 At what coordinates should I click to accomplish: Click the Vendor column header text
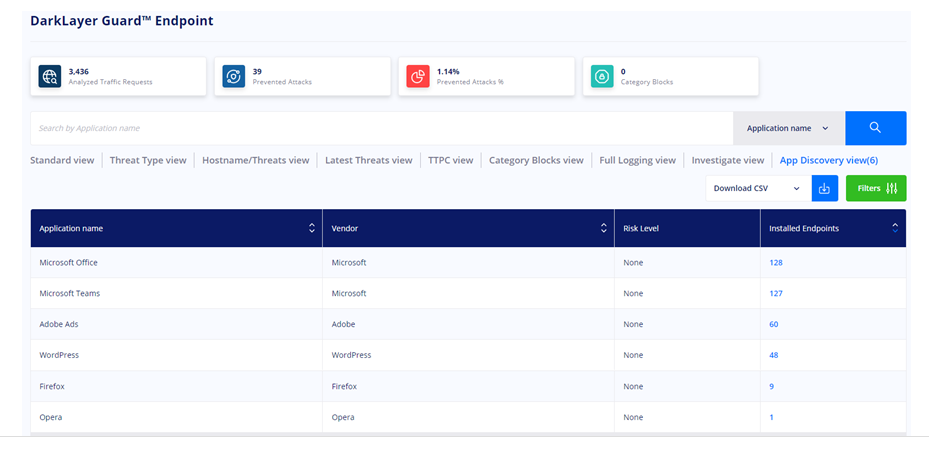click(343, 228)
